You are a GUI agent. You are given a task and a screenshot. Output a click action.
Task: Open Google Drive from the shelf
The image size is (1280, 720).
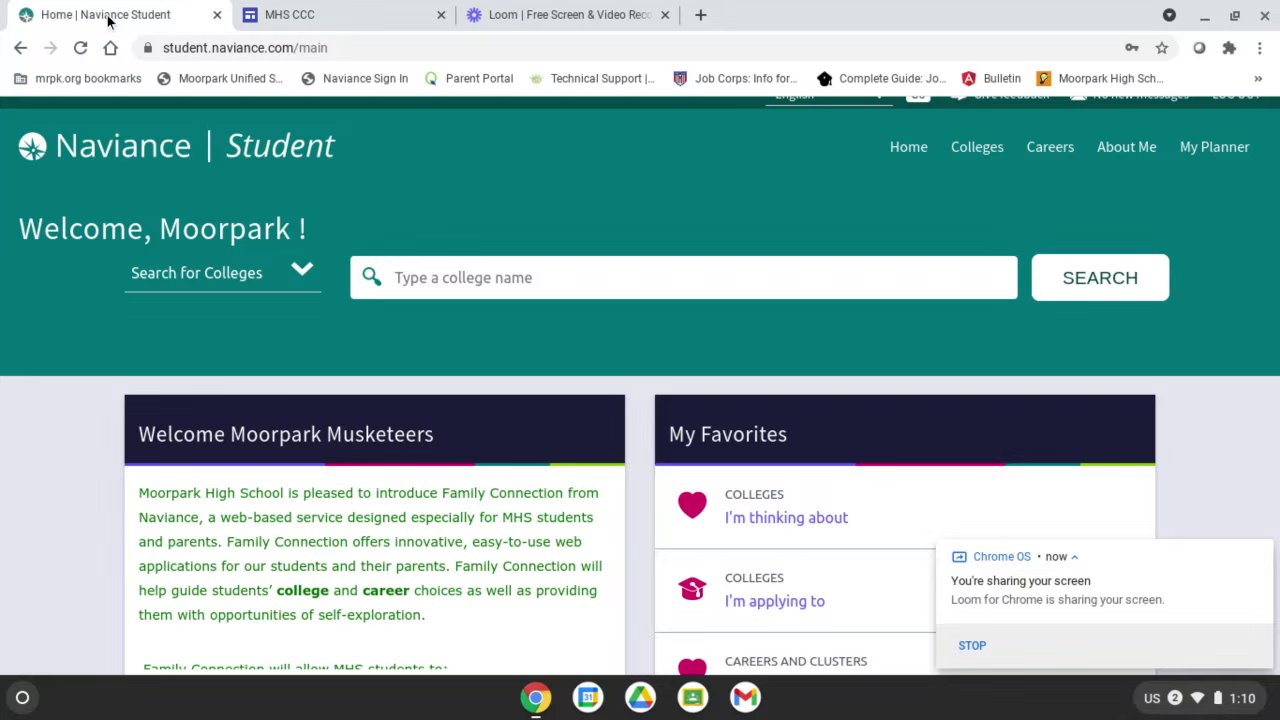click(x=641, y=698)
